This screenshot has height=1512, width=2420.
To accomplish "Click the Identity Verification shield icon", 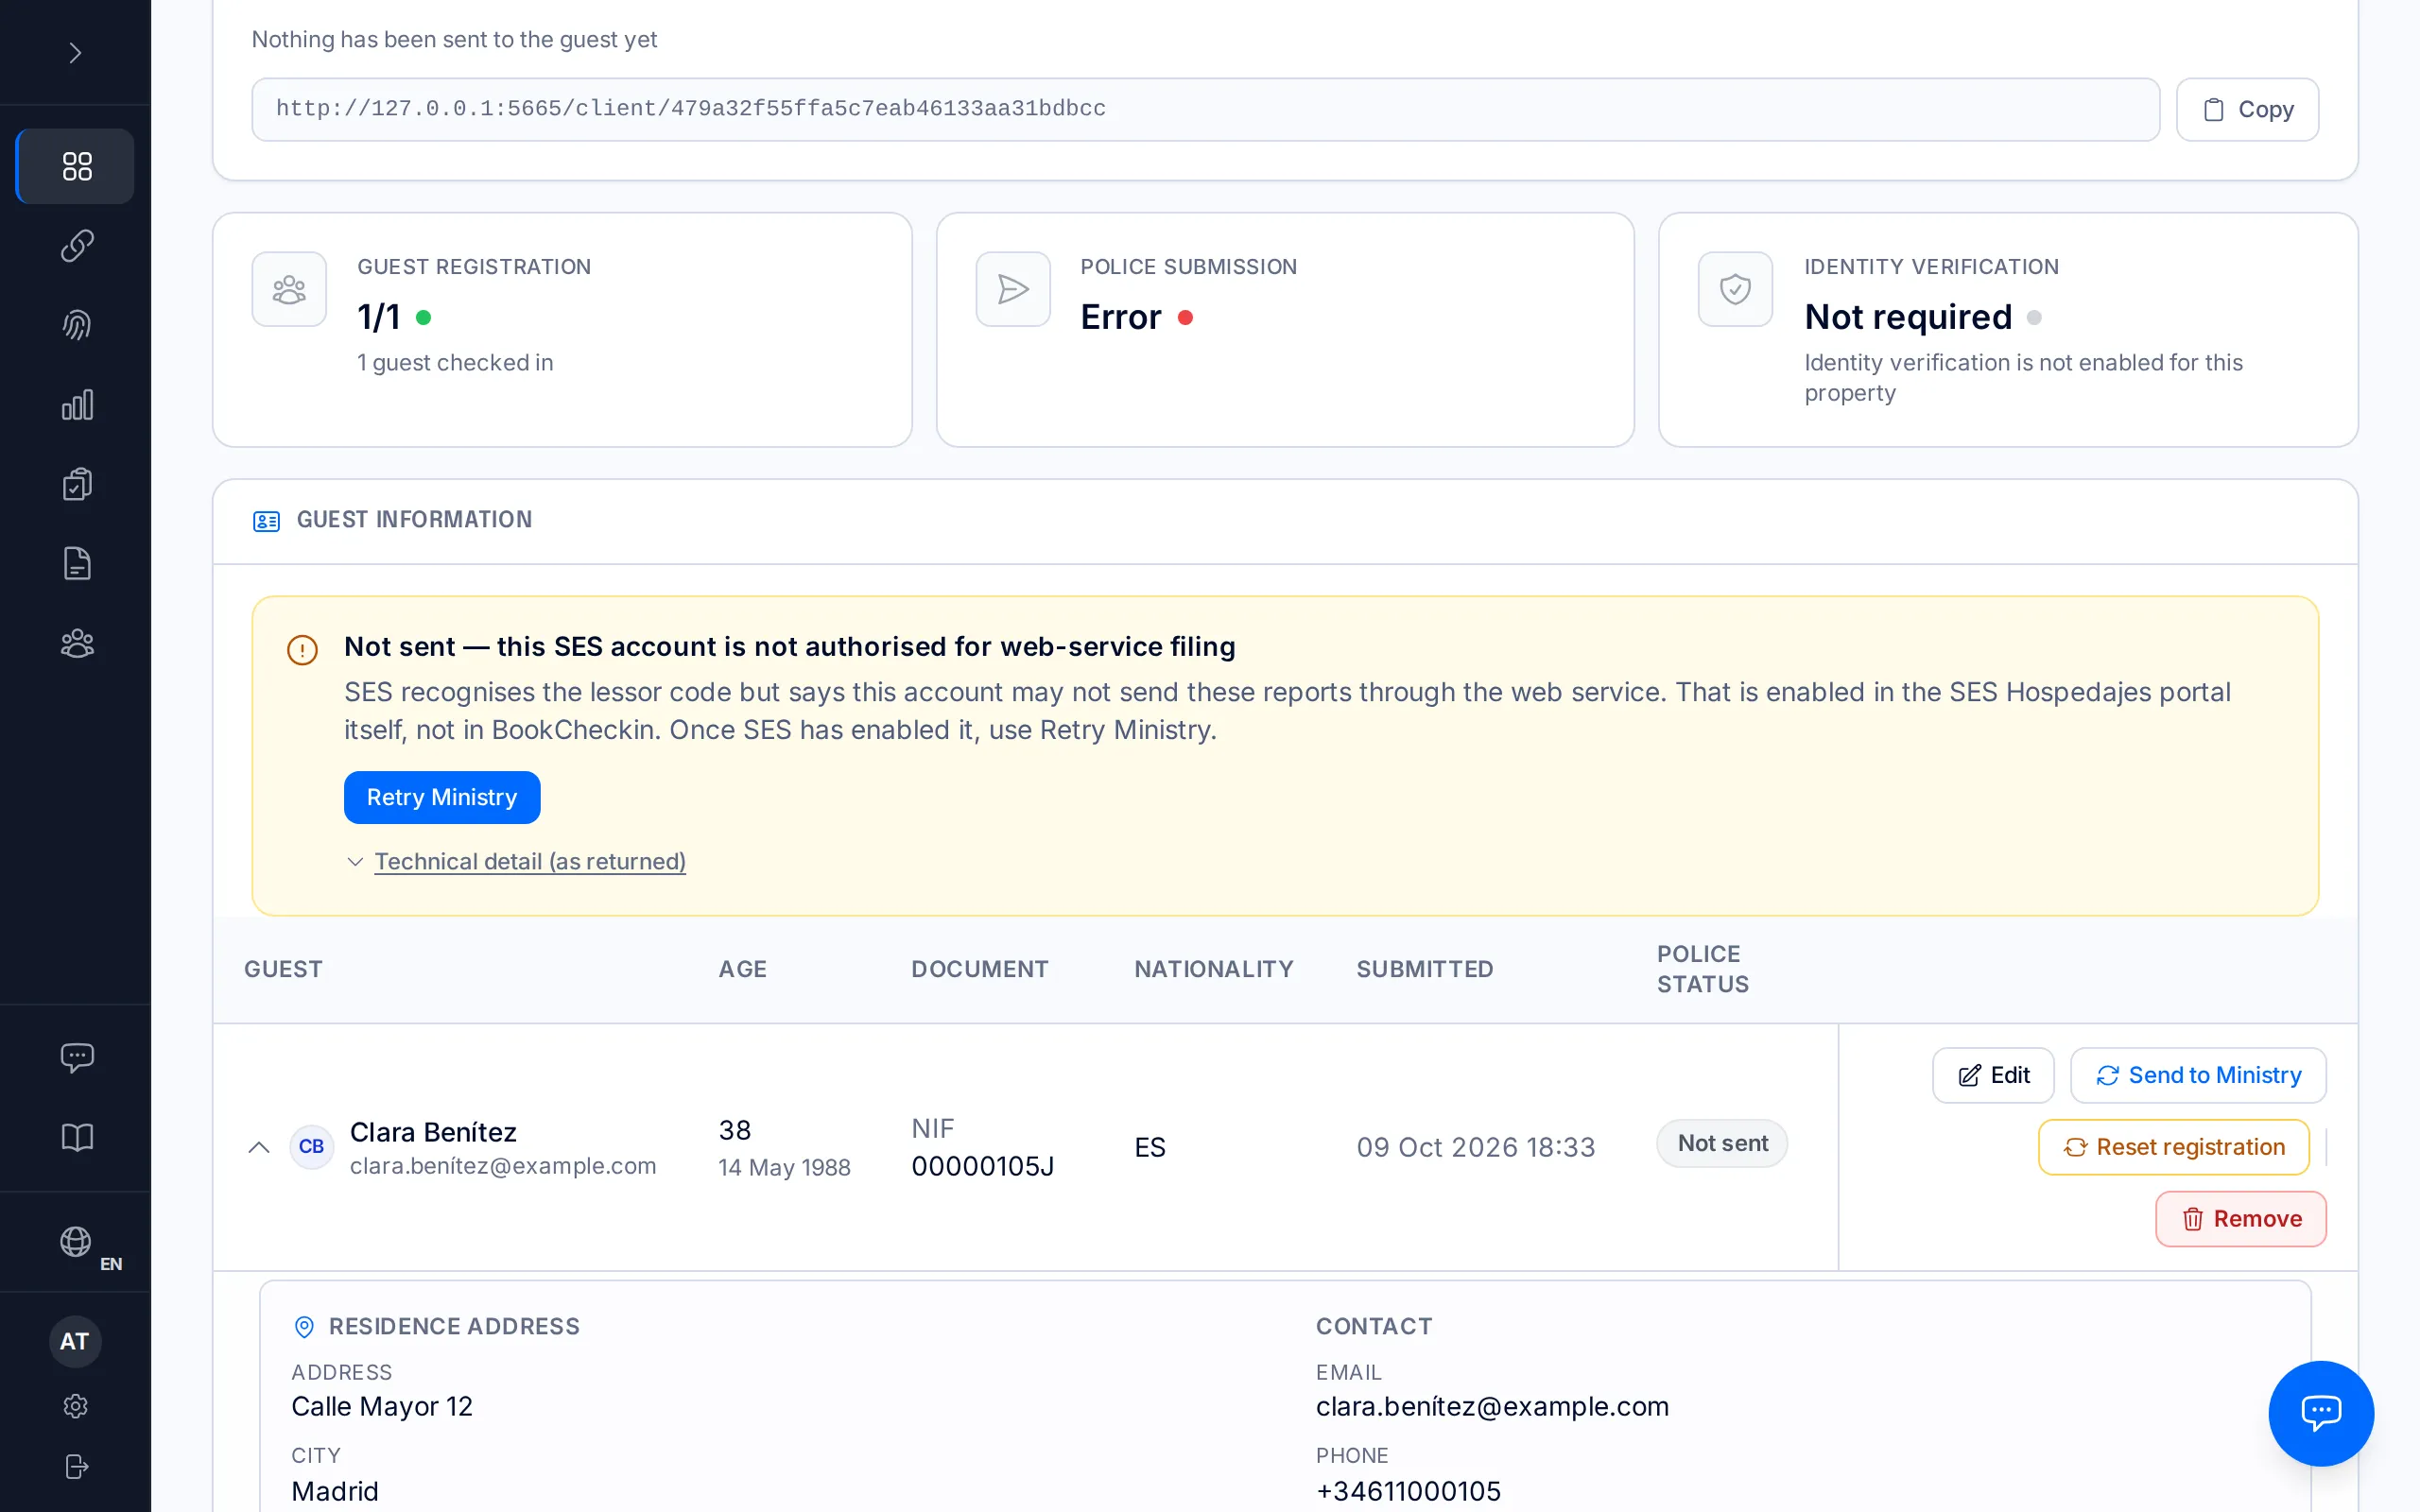I will pos(1735,290).
